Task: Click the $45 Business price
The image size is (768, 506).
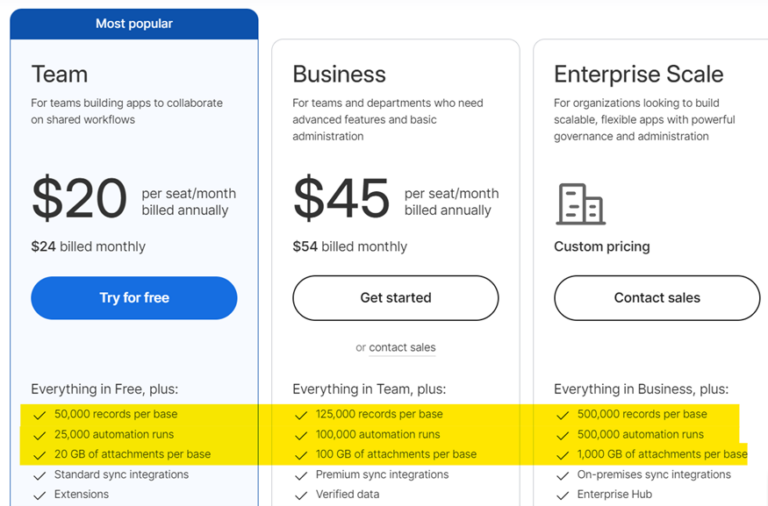Action: (341, 198)
